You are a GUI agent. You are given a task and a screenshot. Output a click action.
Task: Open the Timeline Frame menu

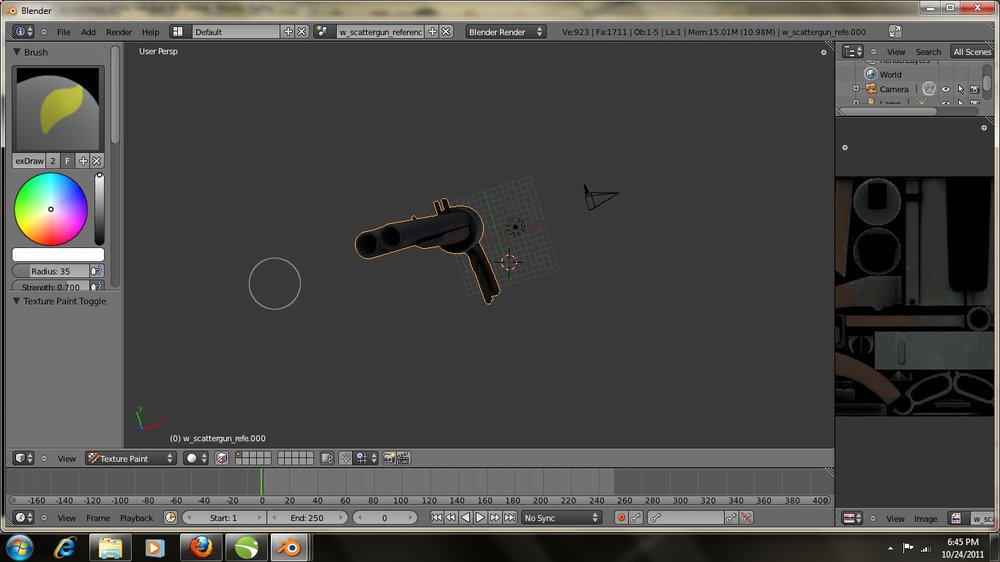coord(98,518)
